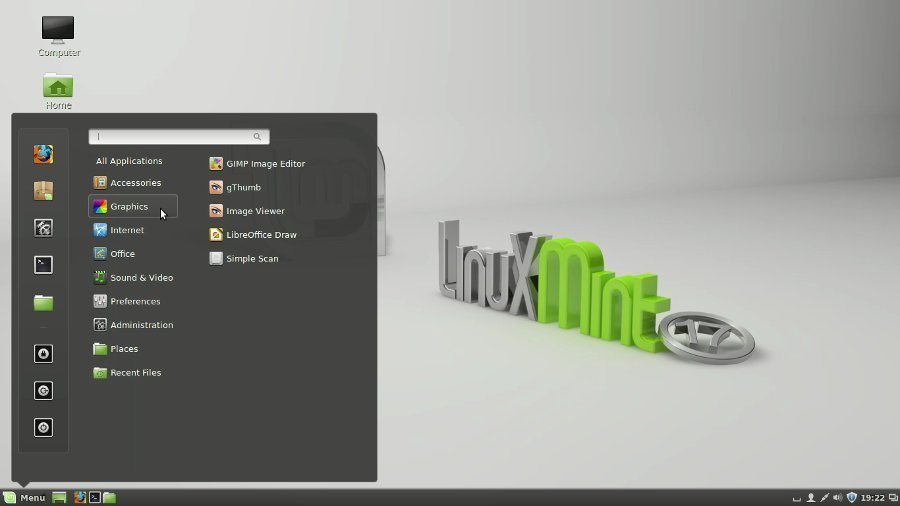900x506 pixels.
Task: Open the Home folder desktop icon
Action: pos(58,92)
